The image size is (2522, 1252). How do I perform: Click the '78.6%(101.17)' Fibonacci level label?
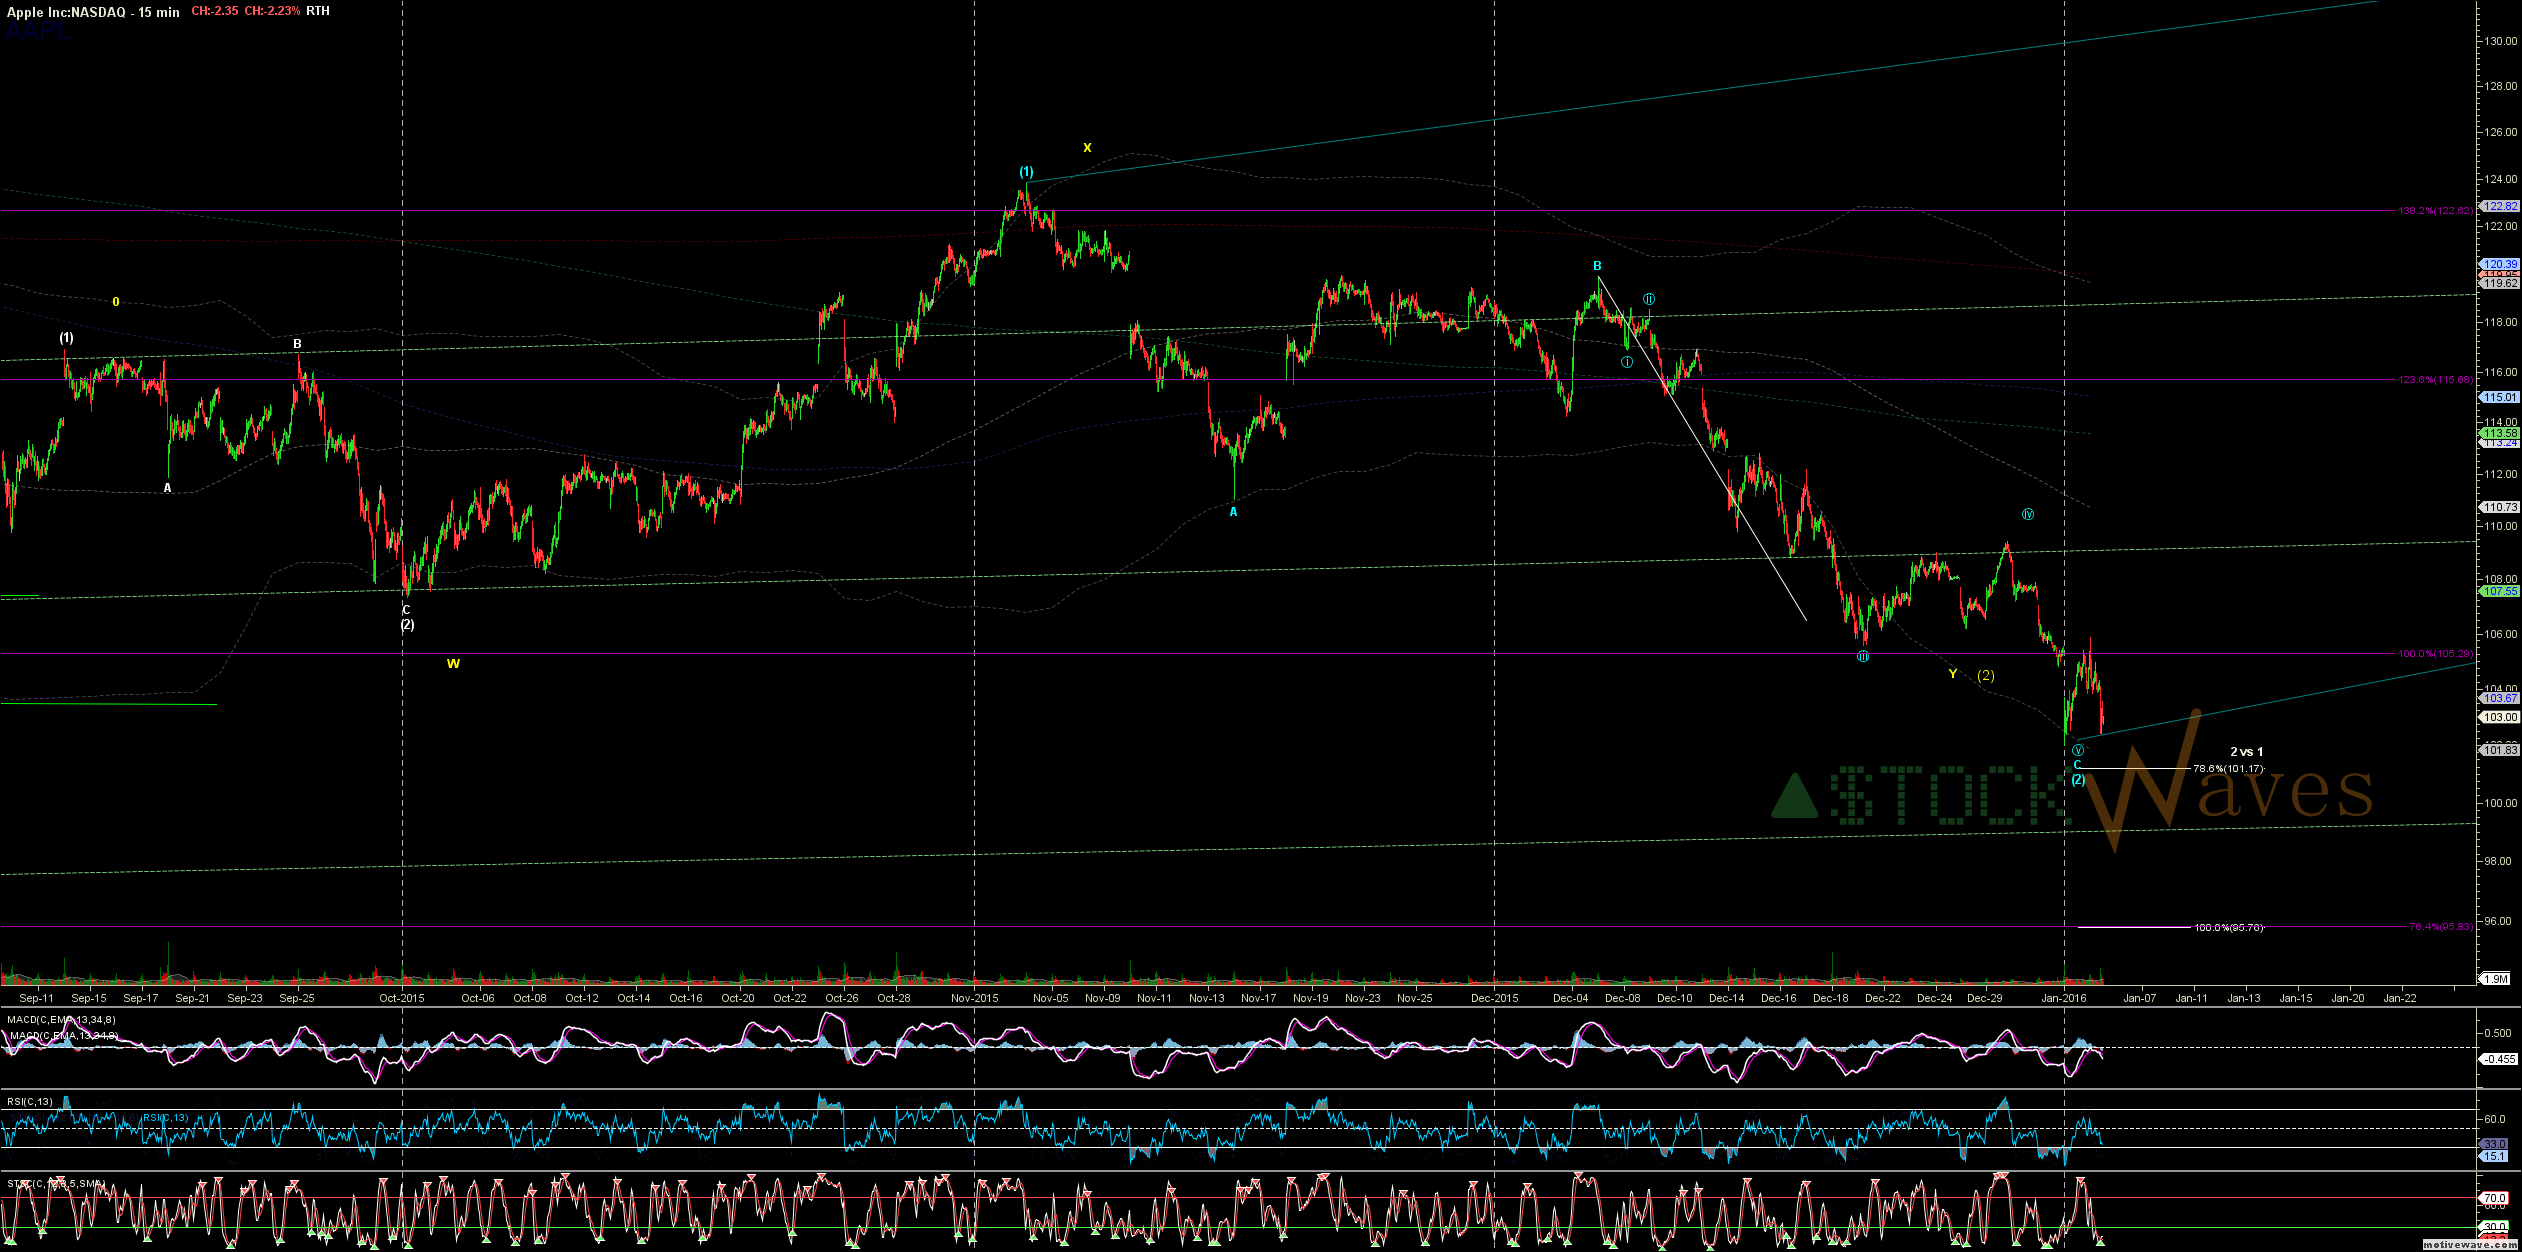(x=2227, y=769)
